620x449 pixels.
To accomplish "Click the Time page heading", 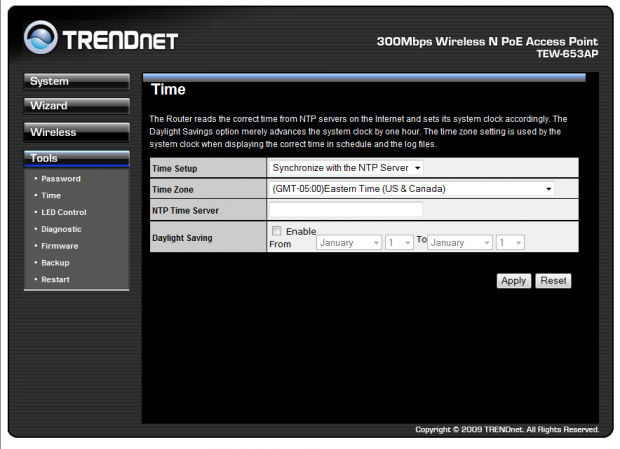I will (168, 90).
